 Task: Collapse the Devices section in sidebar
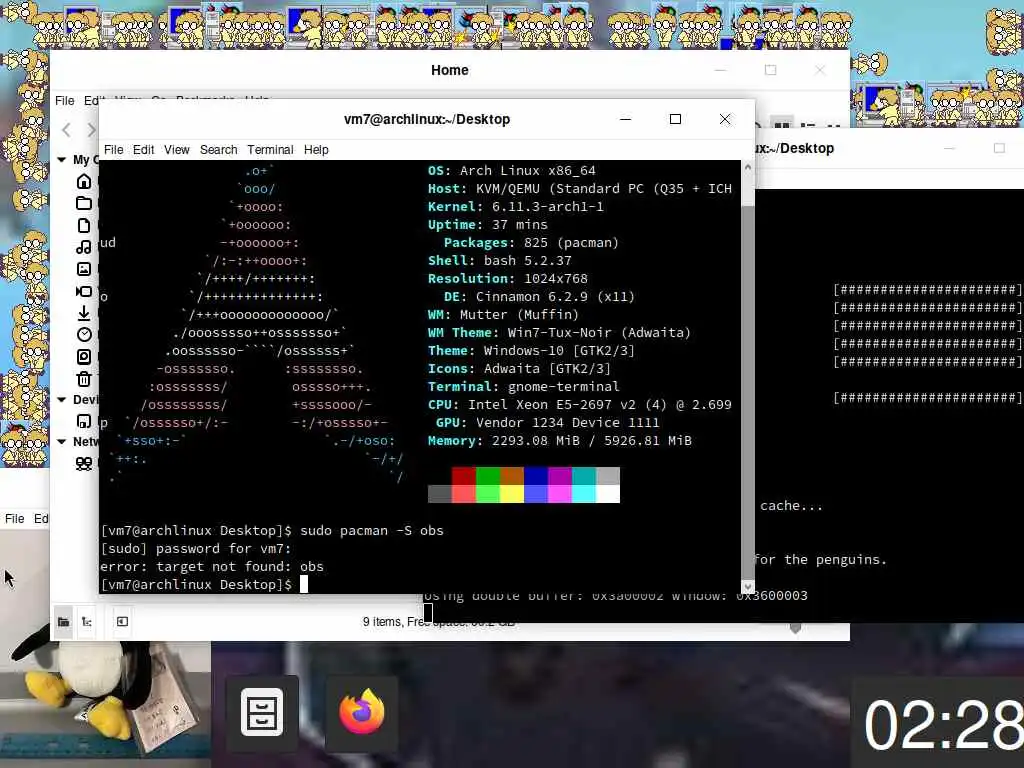click(x=61, y=400)
